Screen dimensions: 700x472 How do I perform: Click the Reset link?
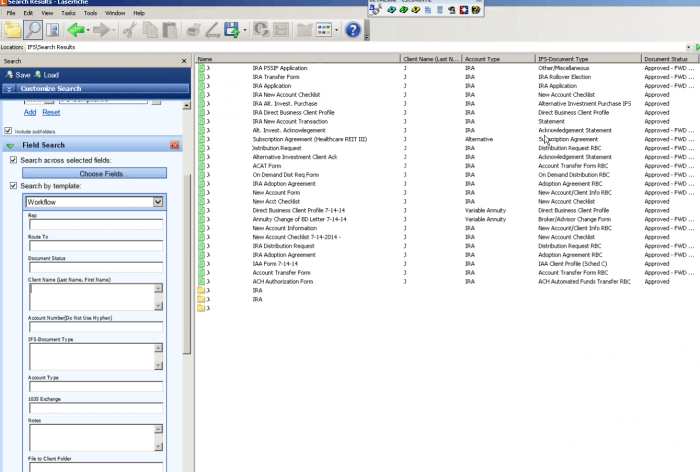[51, 113]
